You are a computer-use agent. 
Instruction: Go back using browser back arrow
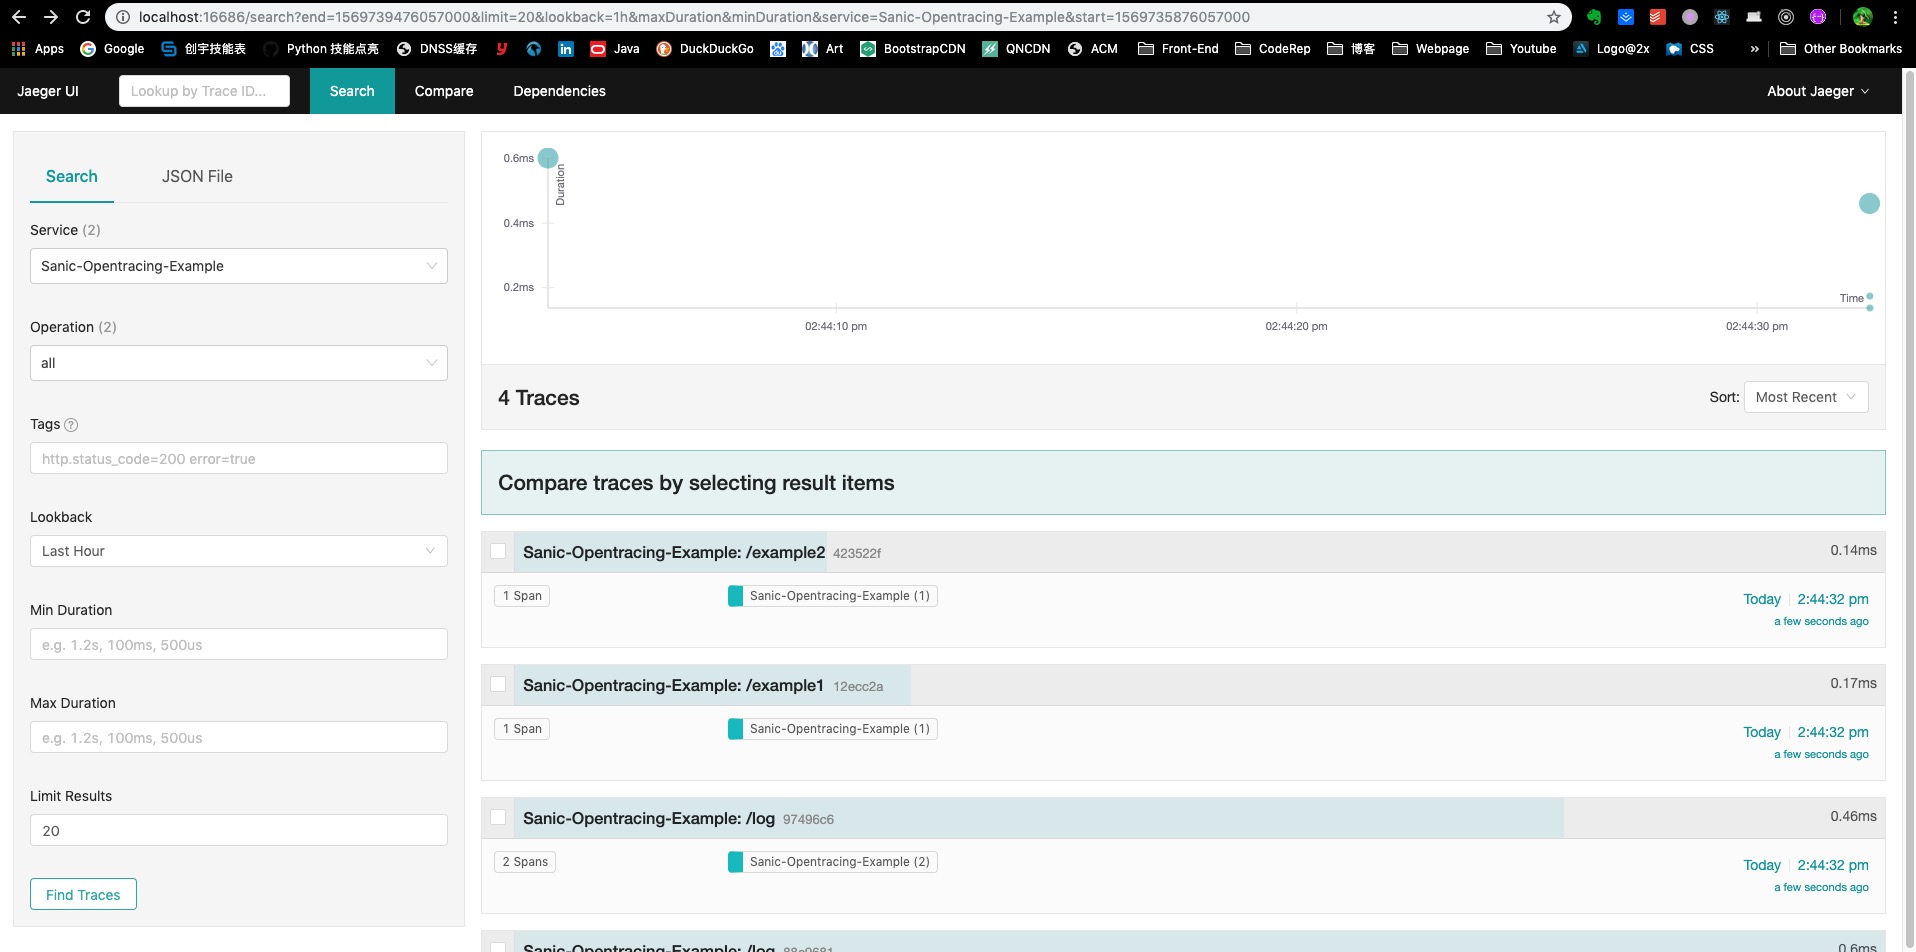18,17
